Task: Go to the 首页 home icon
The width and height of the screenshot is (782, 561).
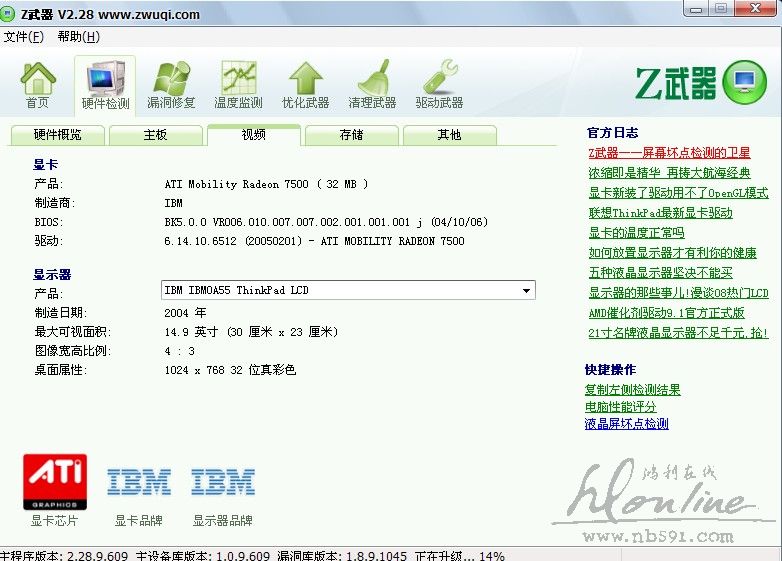Action: [37, 85]
